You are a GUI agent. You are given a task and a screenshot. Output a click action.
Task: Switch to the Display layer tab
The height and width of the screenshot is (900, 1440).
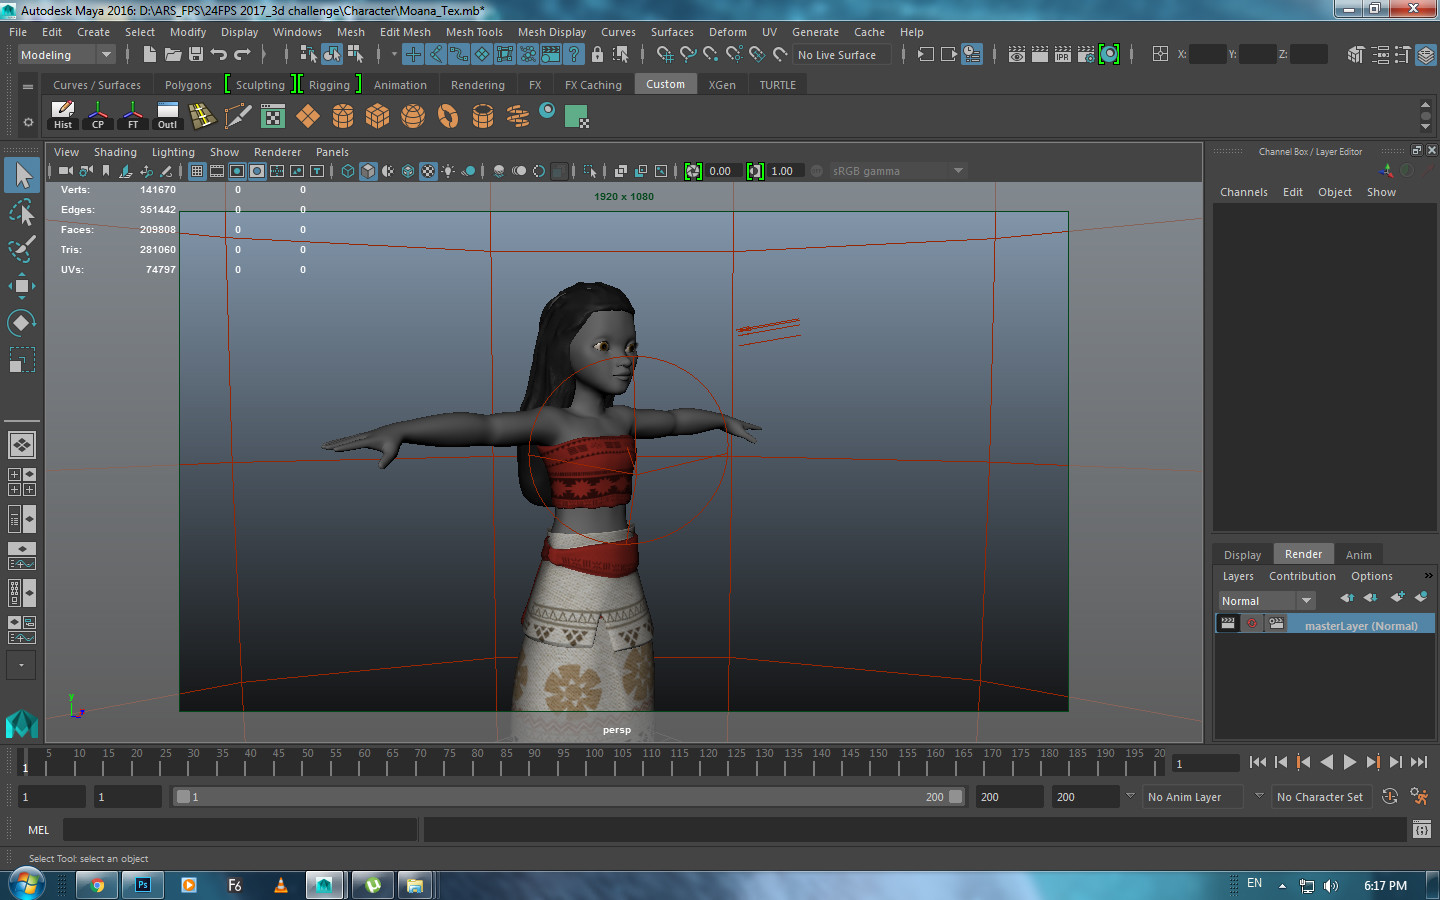[1242, 555]
